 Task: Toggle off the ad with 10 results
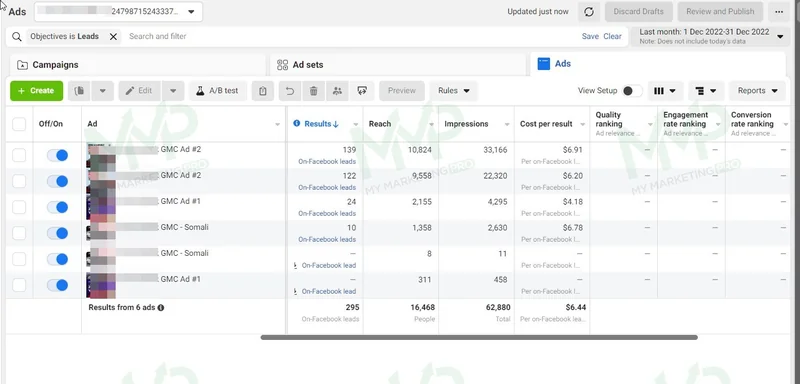click(58, 233)
